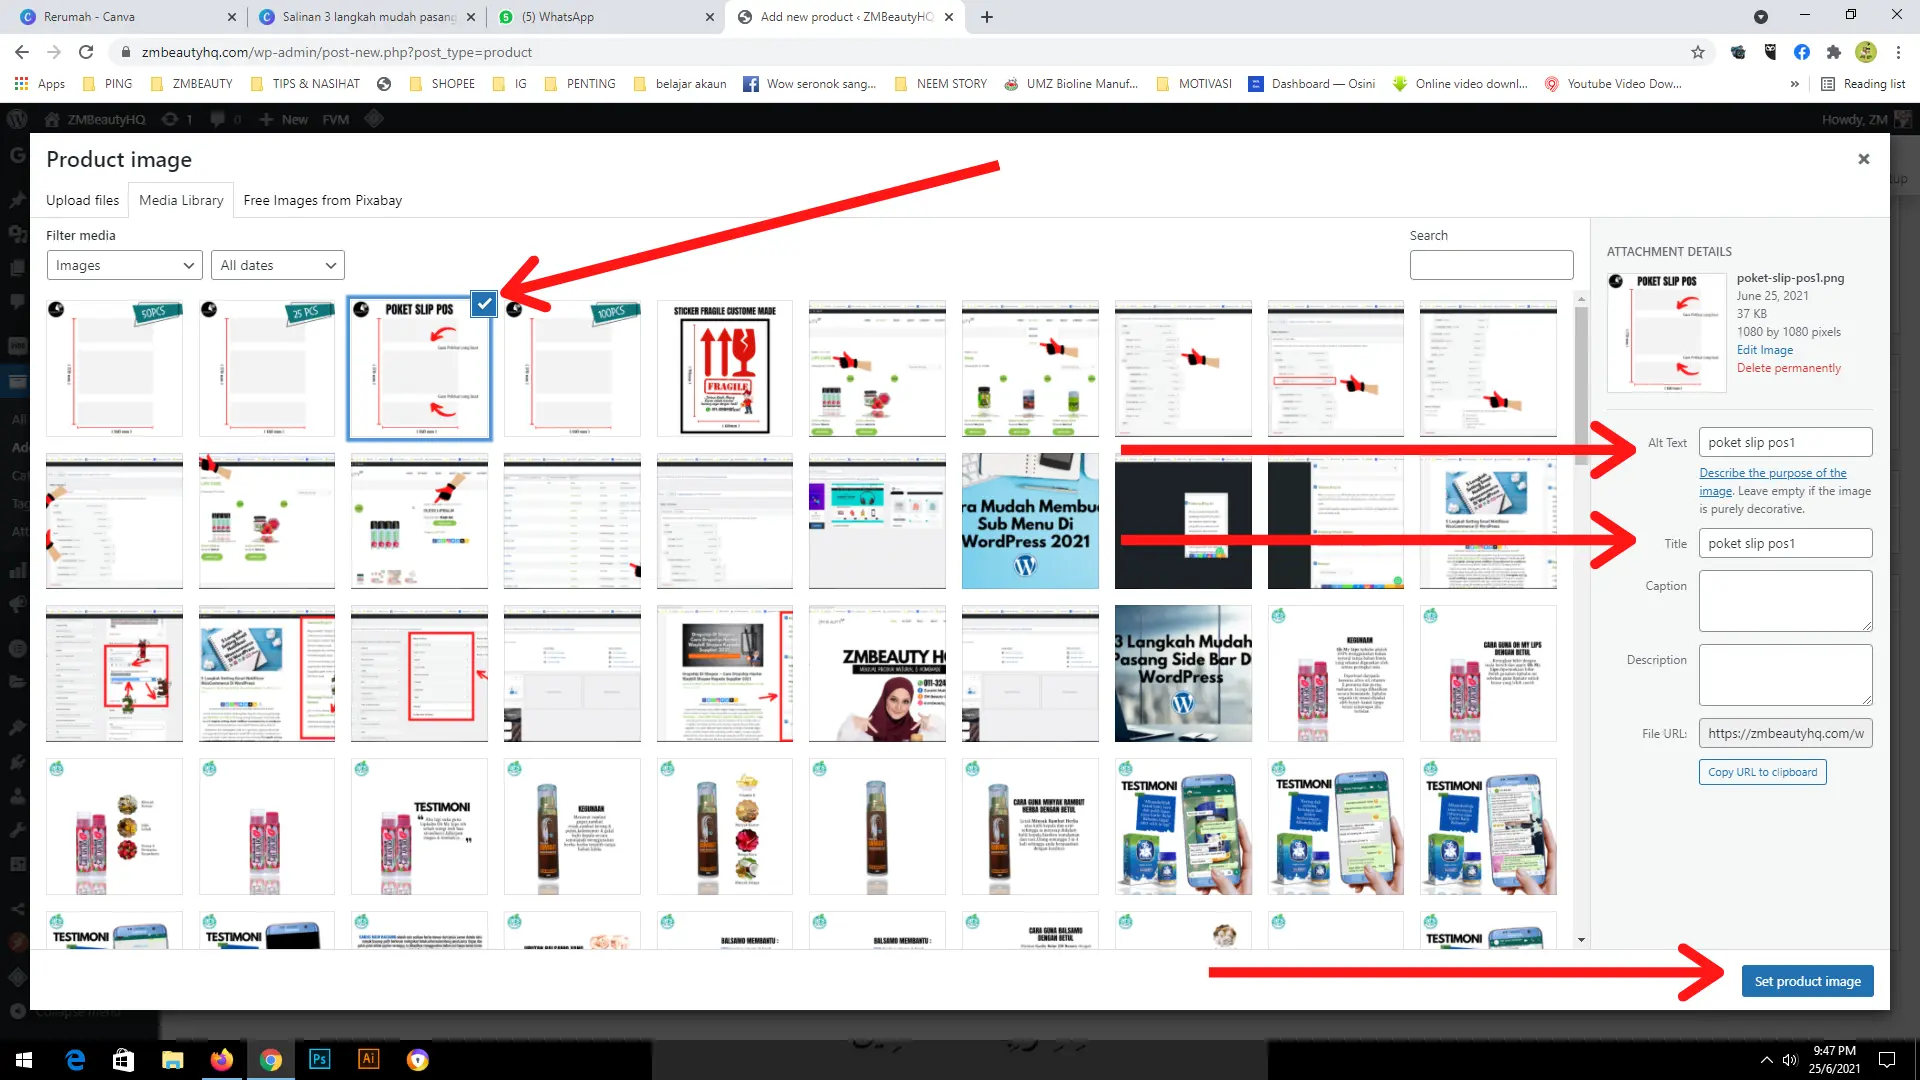Viewport: 1920px width, 1080px height.
Task: Deselect the checked POKET SLIP POS image
Action: pos(484,303)
